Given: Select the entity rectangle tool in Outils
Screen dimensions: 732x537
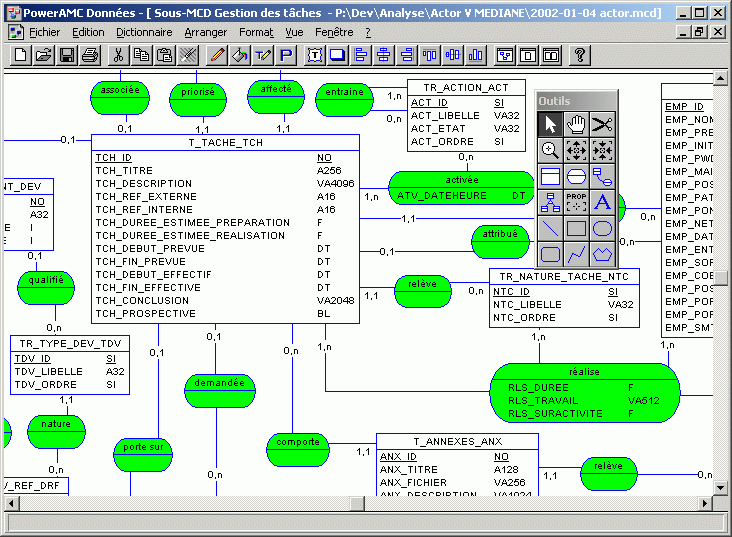Looking at the screenshot, I should coord(550,176).
